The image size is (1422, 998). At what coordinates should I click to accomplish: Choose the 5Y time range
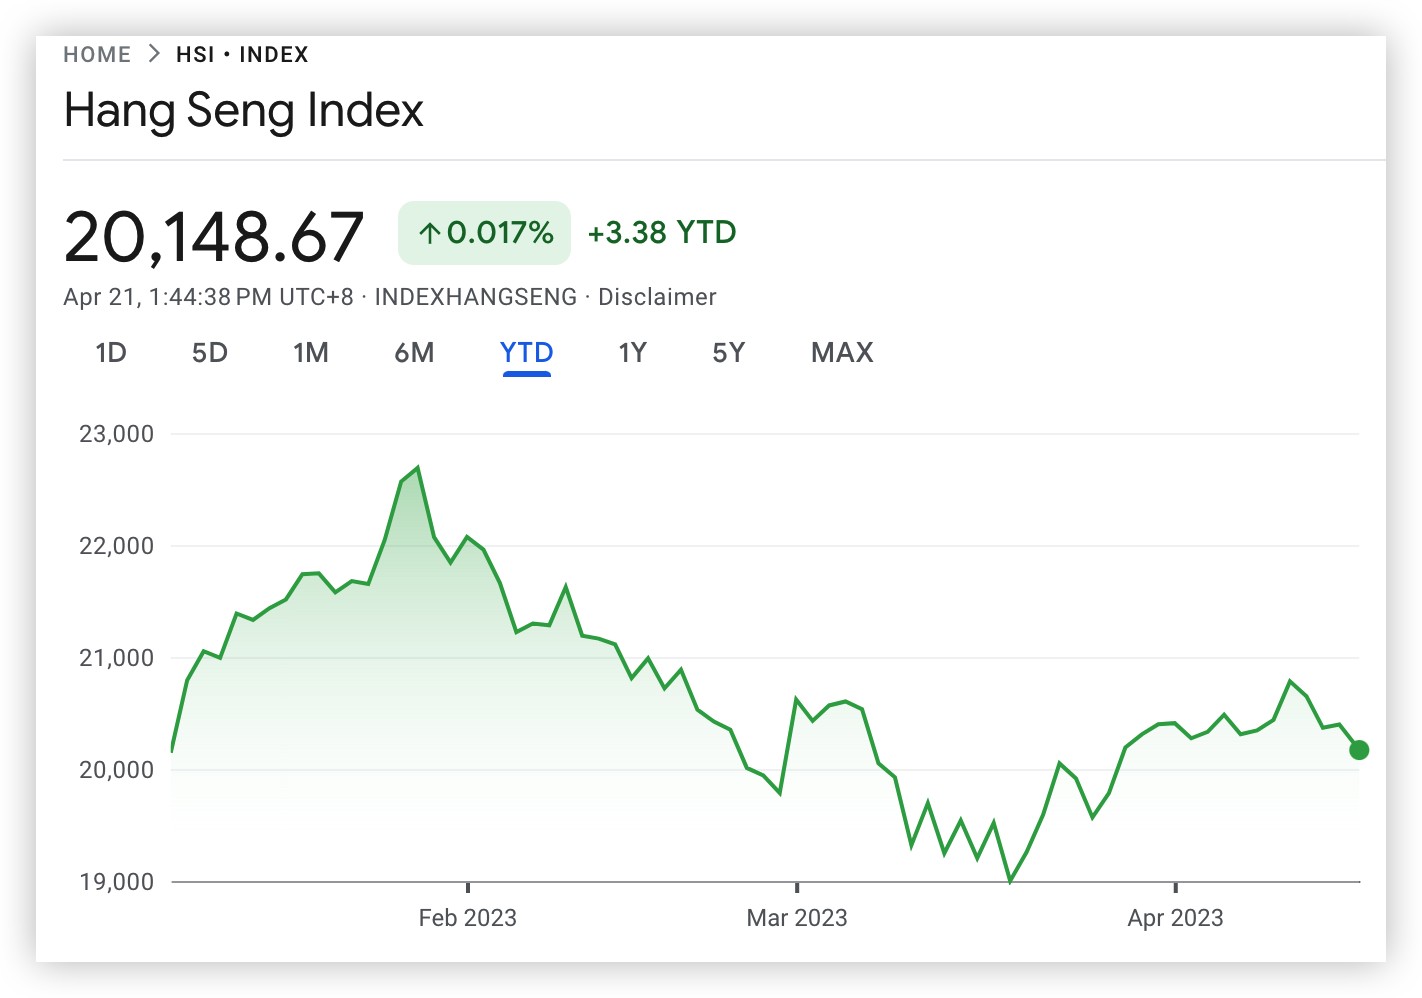click(x=728, y=353)
